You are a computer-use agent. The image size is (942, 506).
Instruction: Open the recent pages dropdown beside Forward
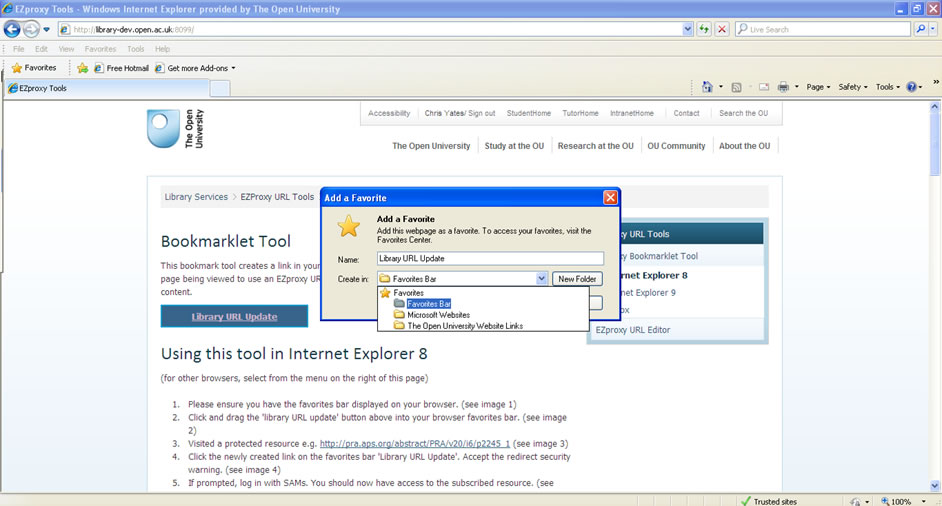[46, 29]
